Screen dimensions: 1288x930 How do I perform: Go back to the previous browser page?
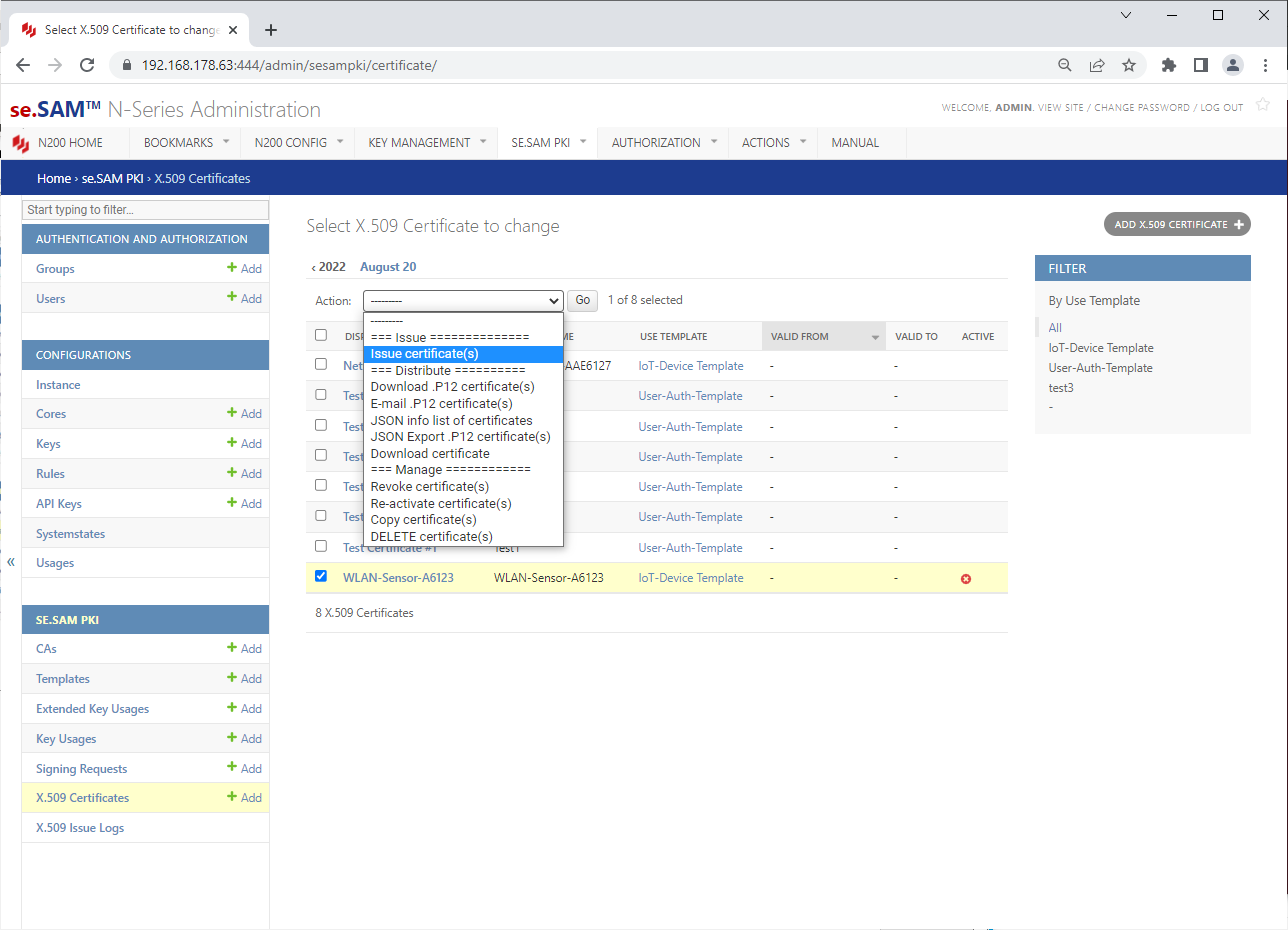pyautogui.click(x=23, y=65)
